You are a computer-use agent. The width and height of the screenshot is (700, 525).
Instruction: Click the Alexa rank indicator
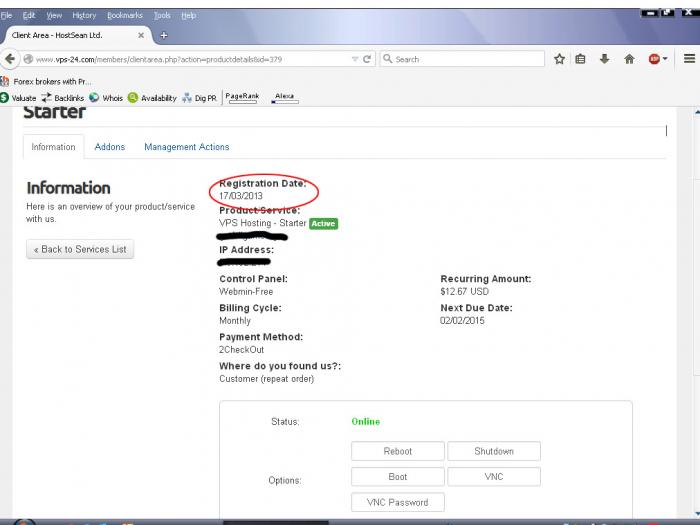(285, 98)
